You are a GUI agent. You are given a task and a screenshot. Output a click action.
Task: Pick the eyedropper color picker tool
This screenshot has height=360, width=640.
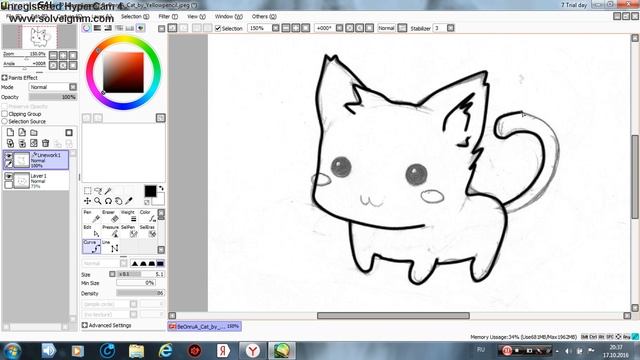coord(129,201)
